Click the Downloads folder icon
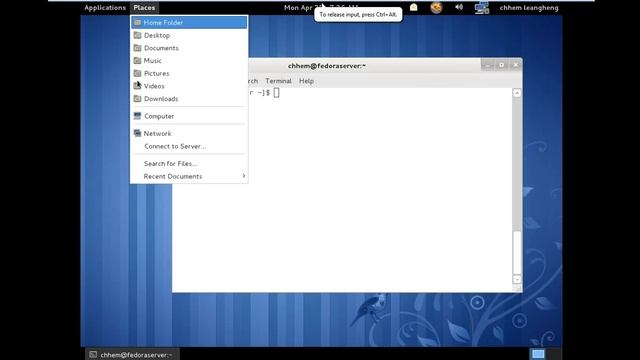Screen dimensions: 640x360 click(x=138, y=98)
